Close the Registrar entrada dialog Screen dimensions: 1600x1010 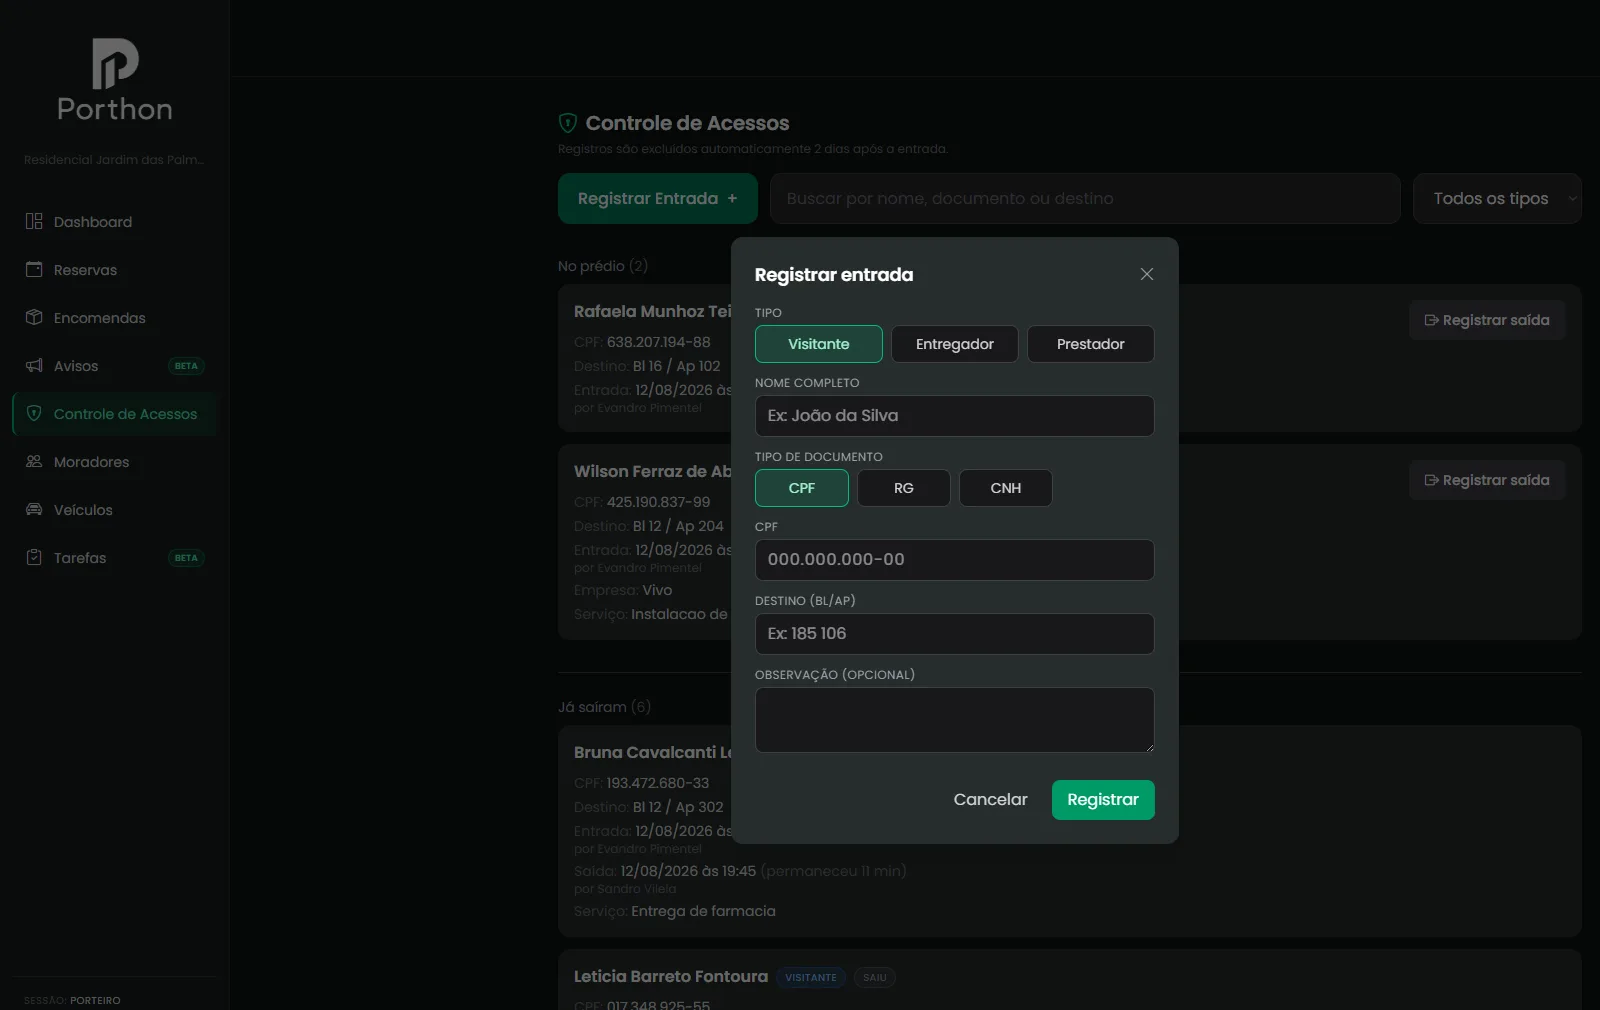pos(1147,274)
